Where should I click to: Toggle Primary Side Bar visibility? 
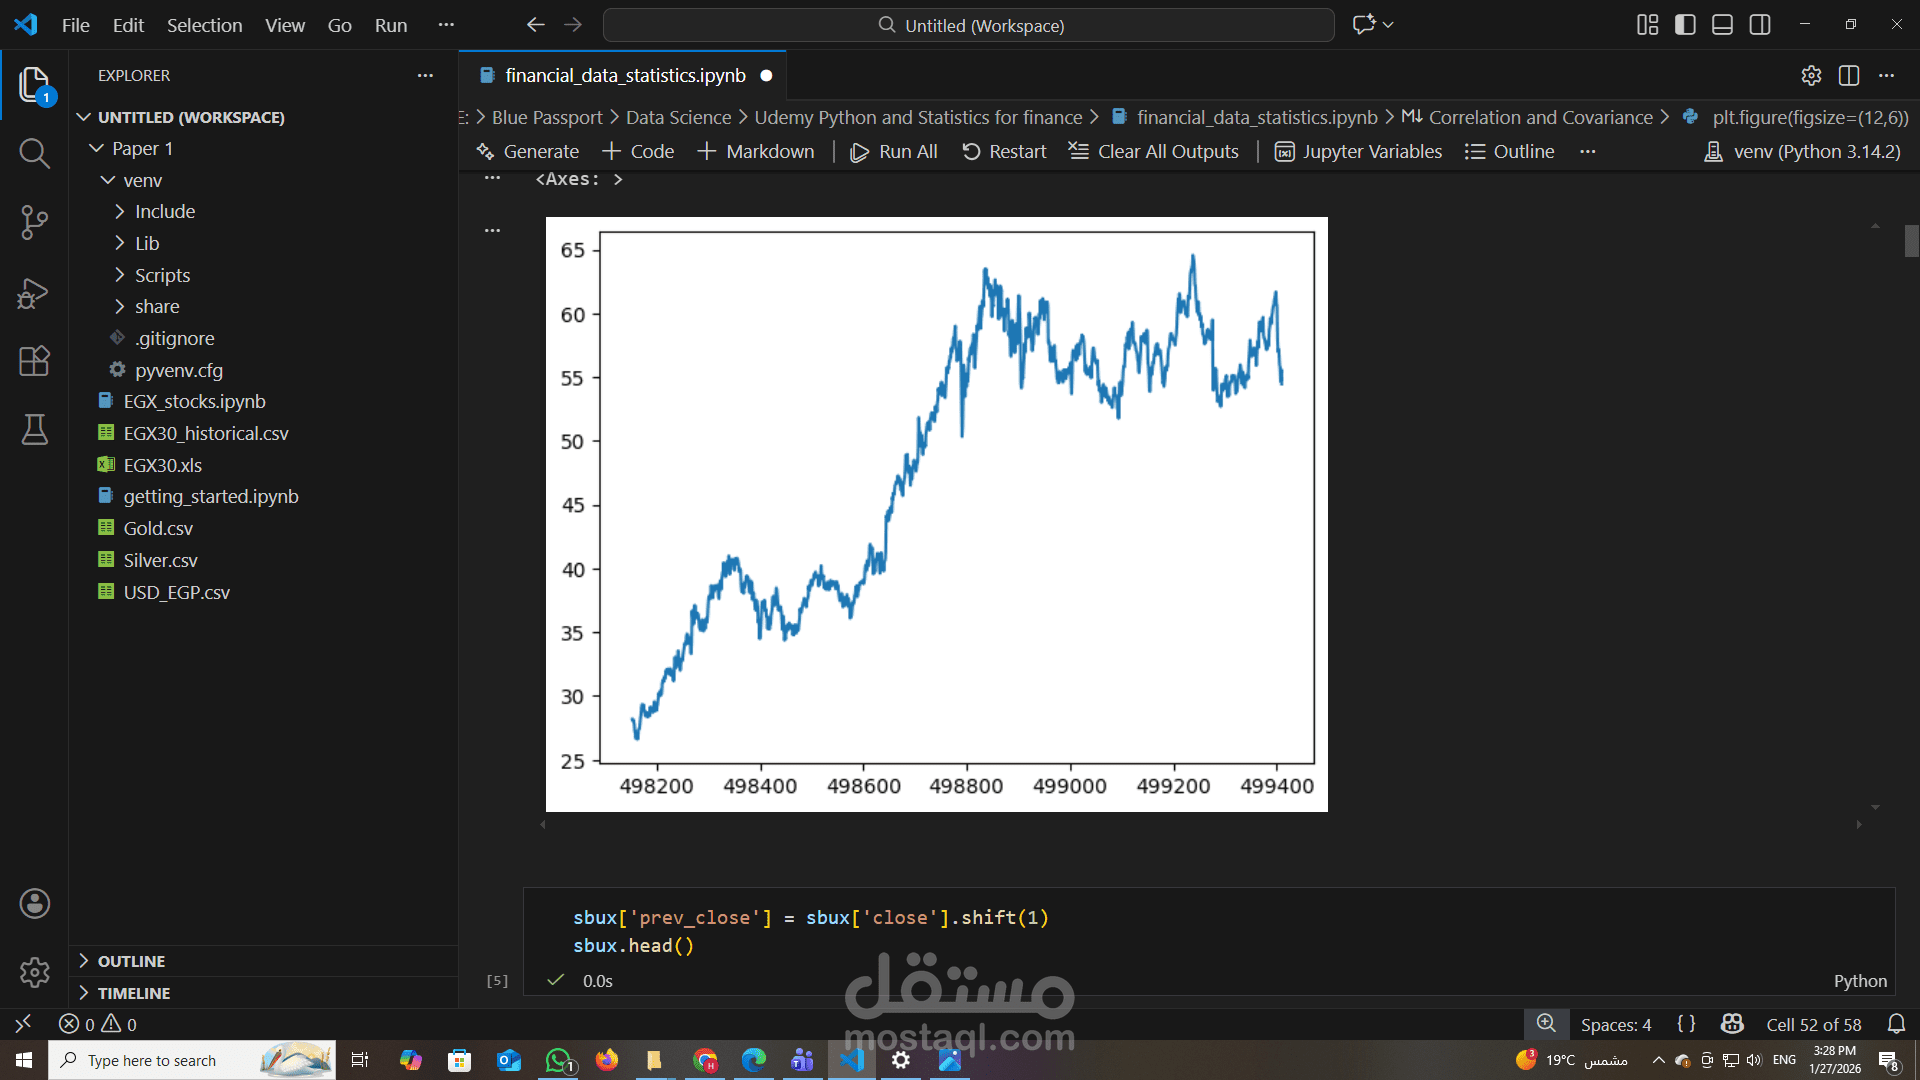pyautogui.click(x=1685, y=25)
